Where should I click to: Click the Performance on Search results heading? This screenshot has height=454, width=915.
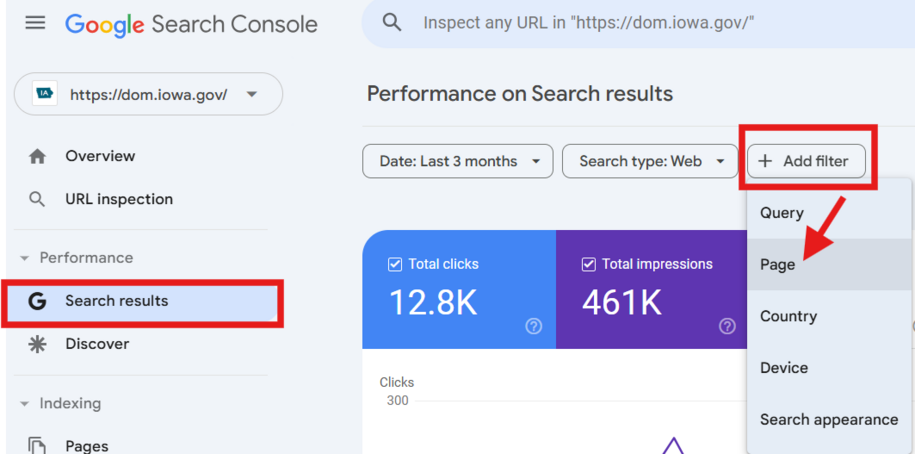click(x=520, y=94)
